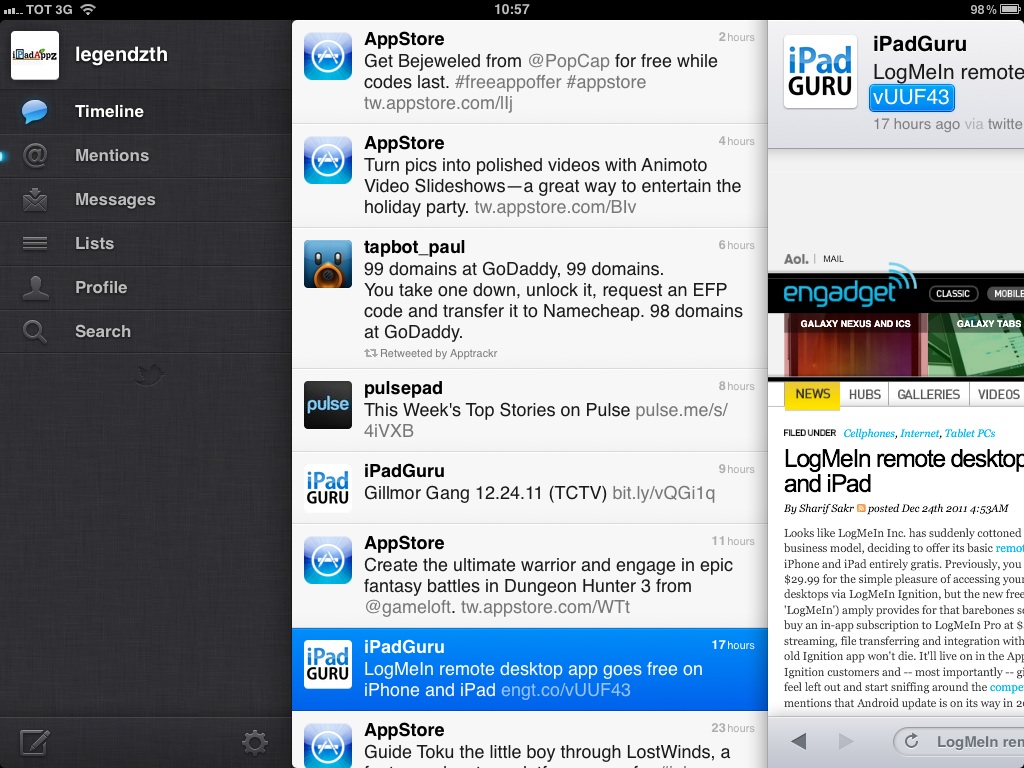
Task: Tap the Search magnifier icon
Action: 35,331
